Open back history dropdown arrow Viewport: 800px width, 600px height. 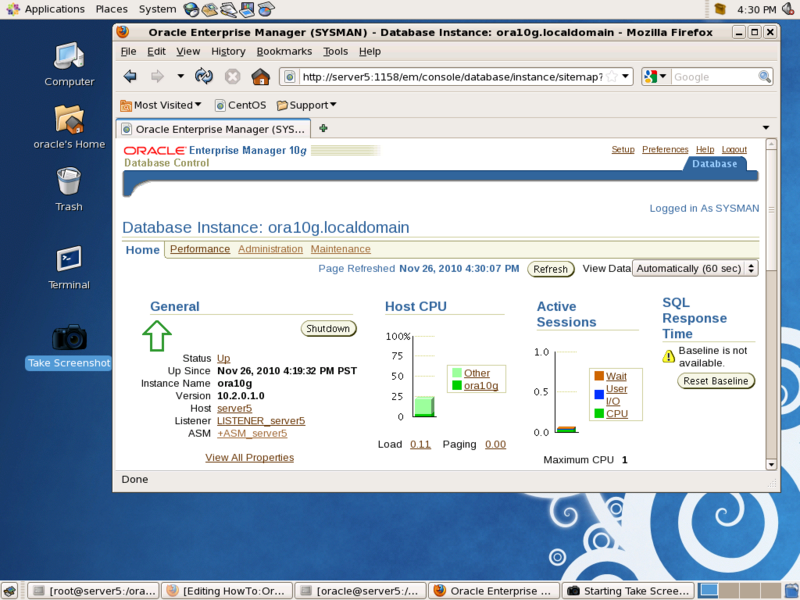click(x=180, y=76)
